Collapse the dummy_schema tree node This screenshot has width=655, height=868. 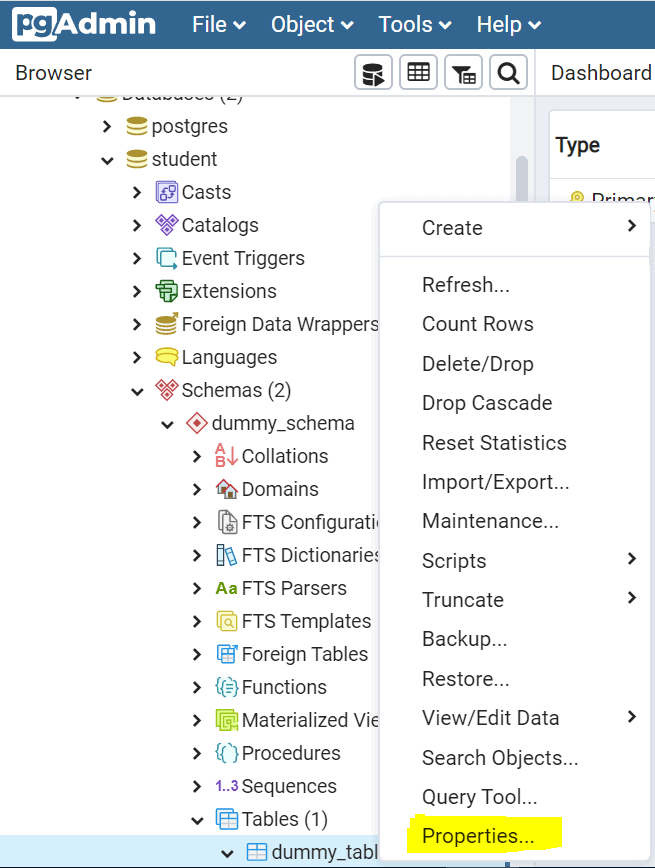[167, 424]
